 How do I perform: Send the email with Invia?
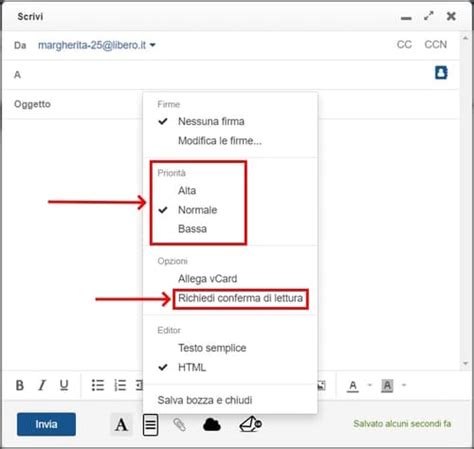(46, 424)
